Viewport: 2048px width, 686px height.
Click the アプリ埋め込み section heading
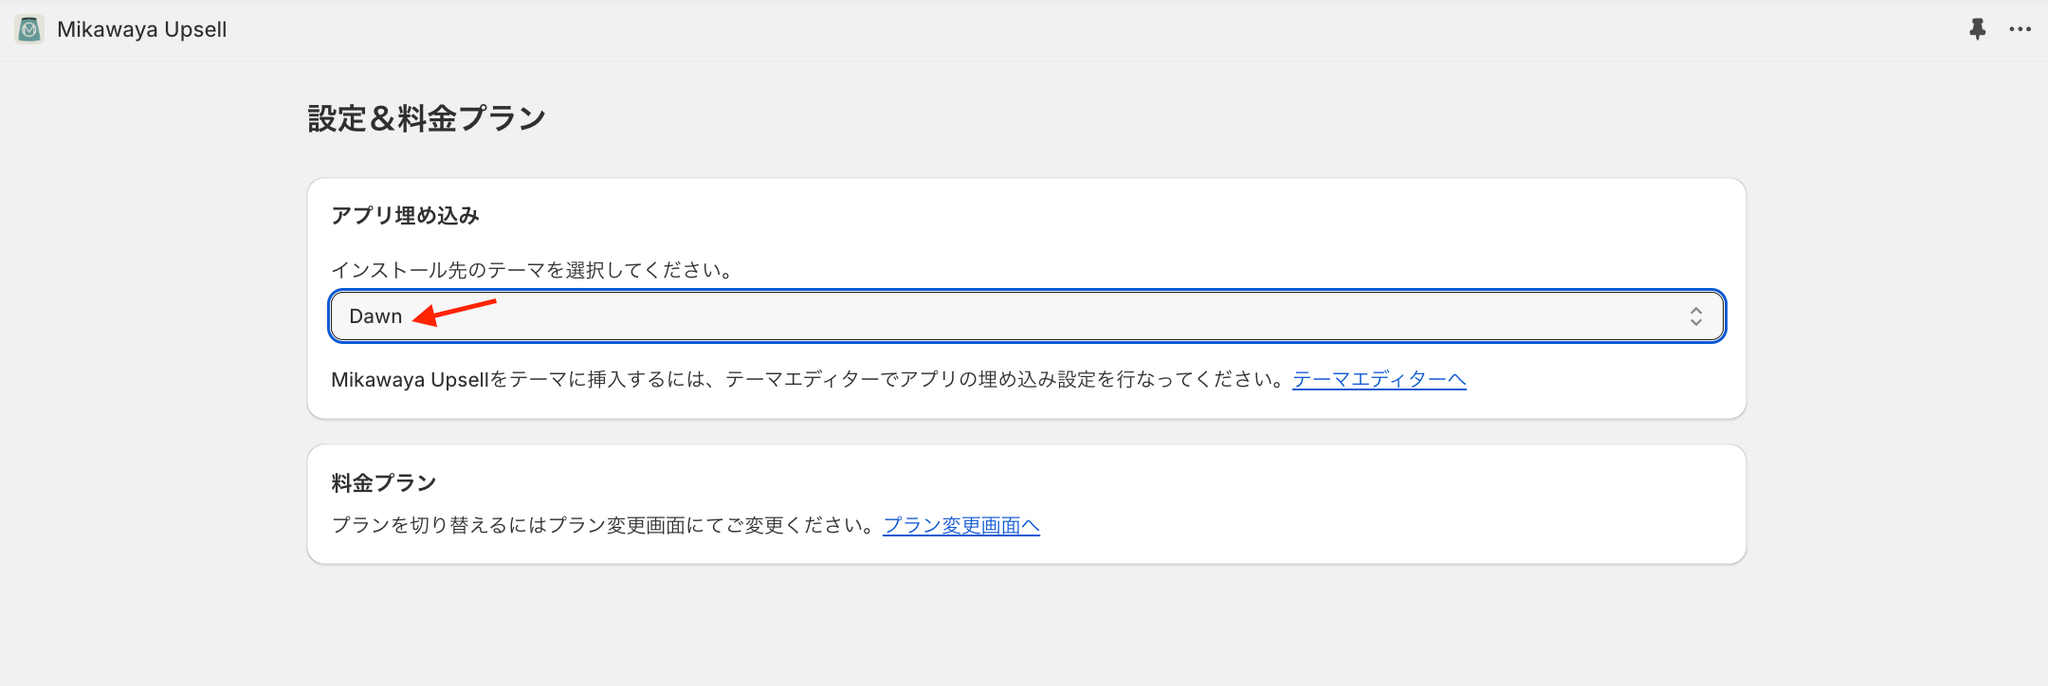(405, 215)
